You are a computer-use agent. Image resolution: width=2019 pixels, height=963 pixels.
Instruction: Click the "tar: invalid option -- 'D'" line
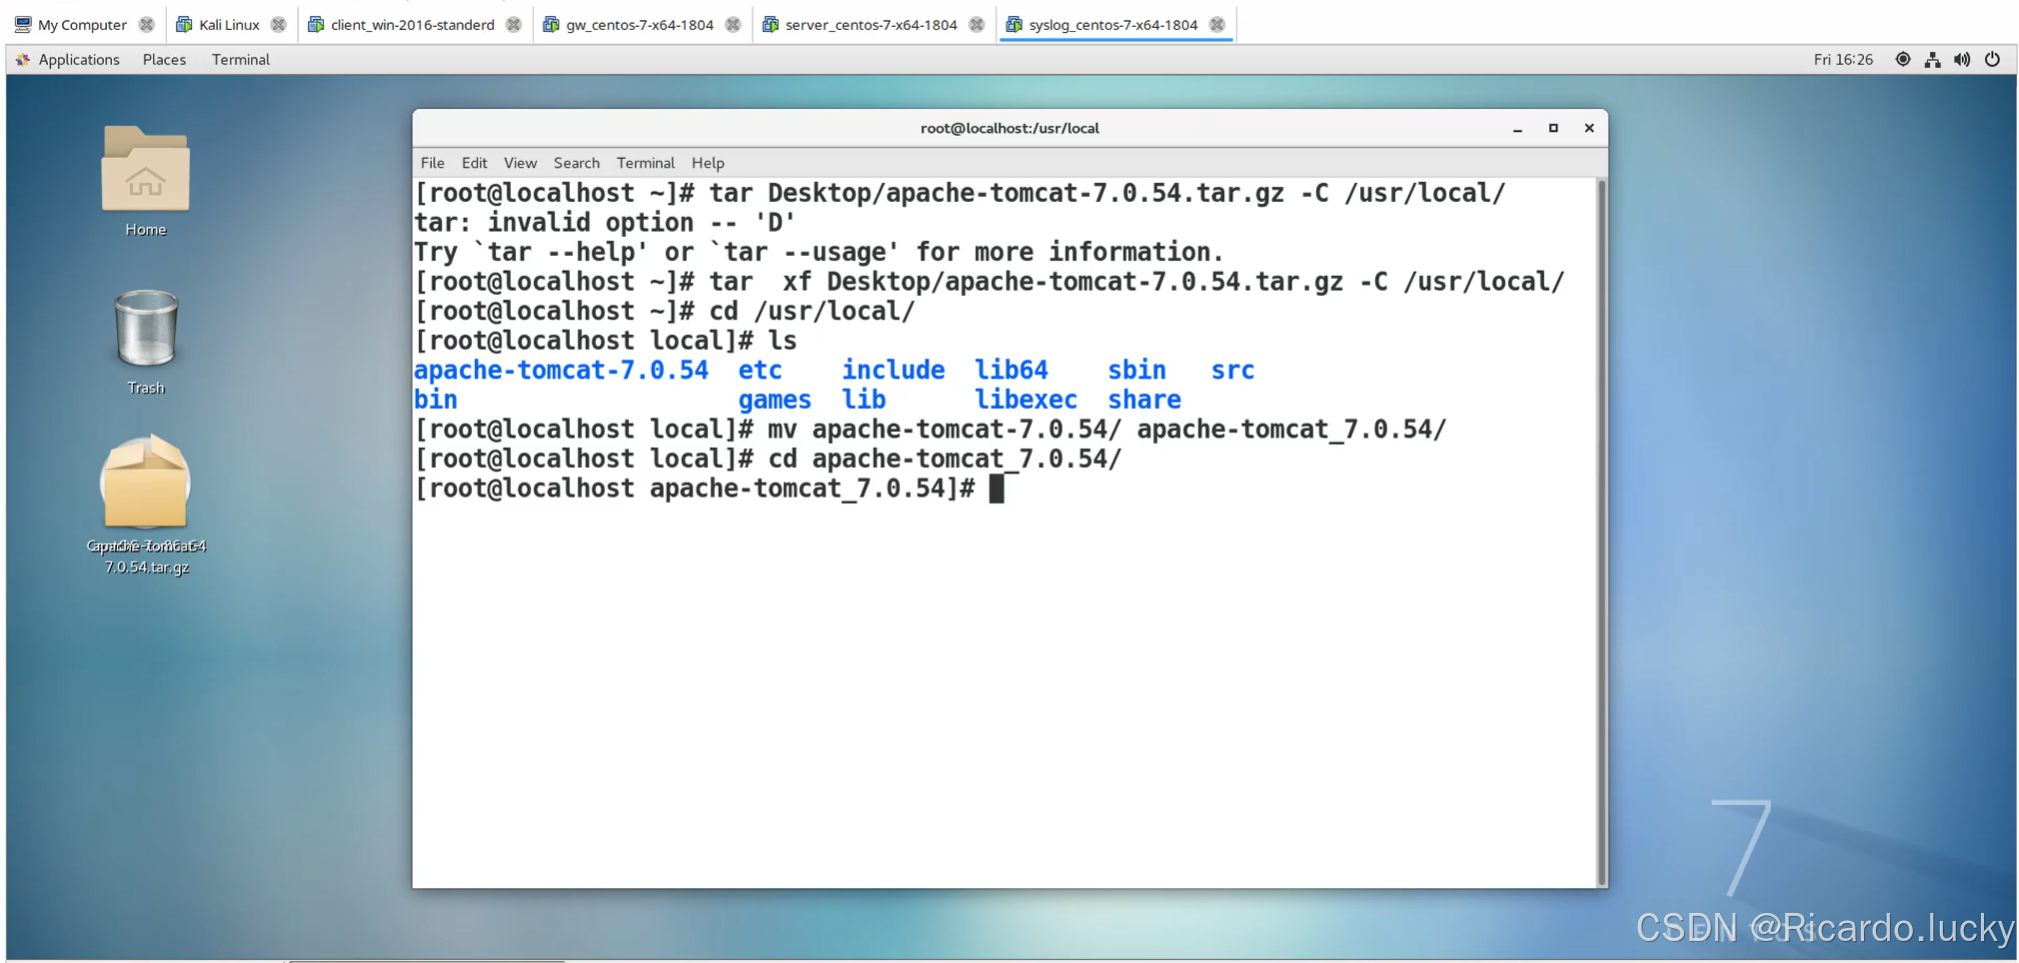click(604, 222)
